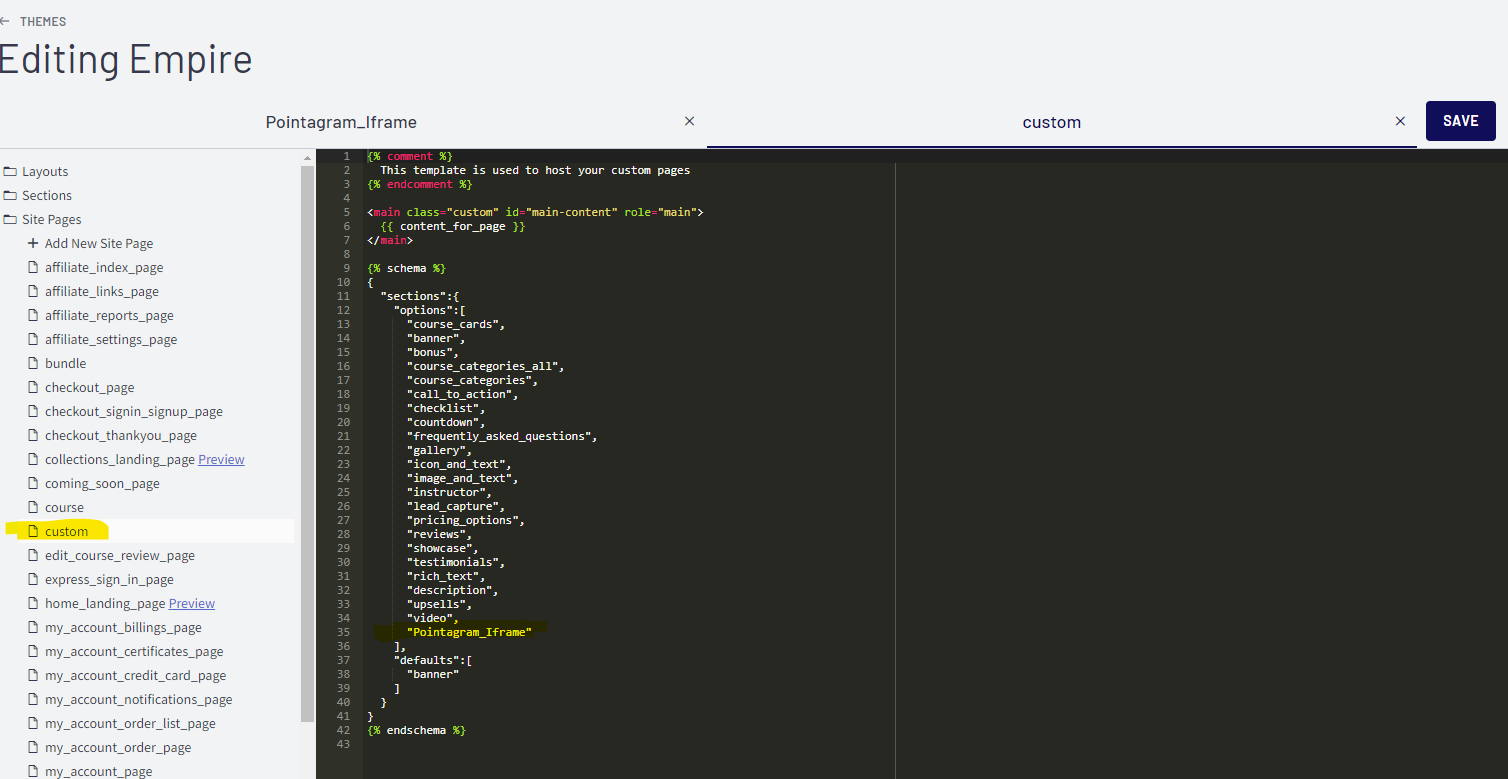Open collections_landing_page file

(x=120, y=459)
